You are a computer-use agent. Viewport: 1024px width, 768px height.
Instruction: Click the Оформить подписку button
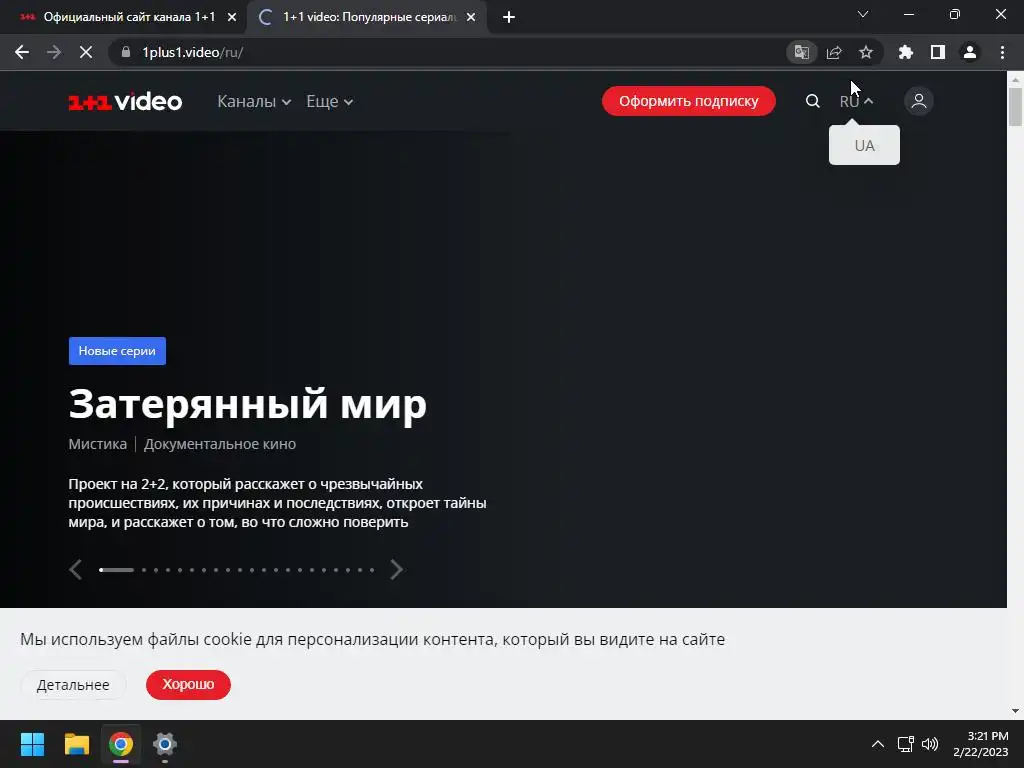coord(688,101)
